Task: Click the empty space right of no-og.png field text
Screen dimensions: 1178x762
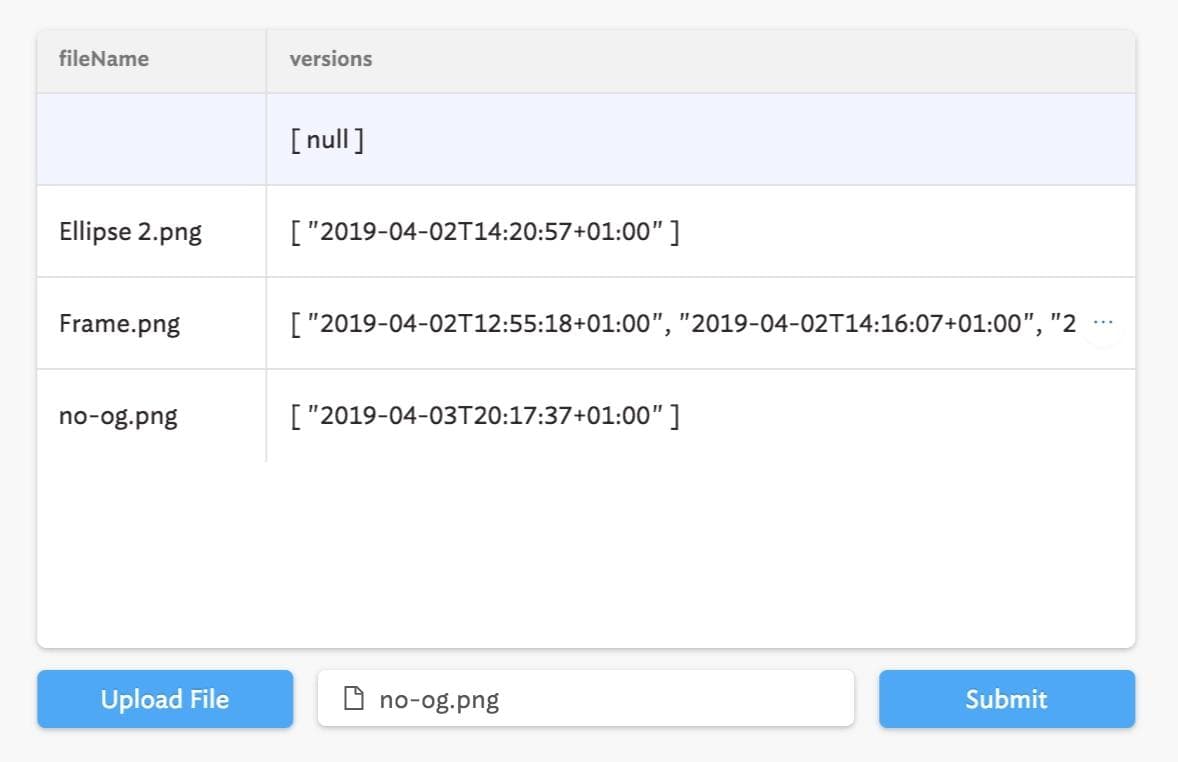Action: 680,699
